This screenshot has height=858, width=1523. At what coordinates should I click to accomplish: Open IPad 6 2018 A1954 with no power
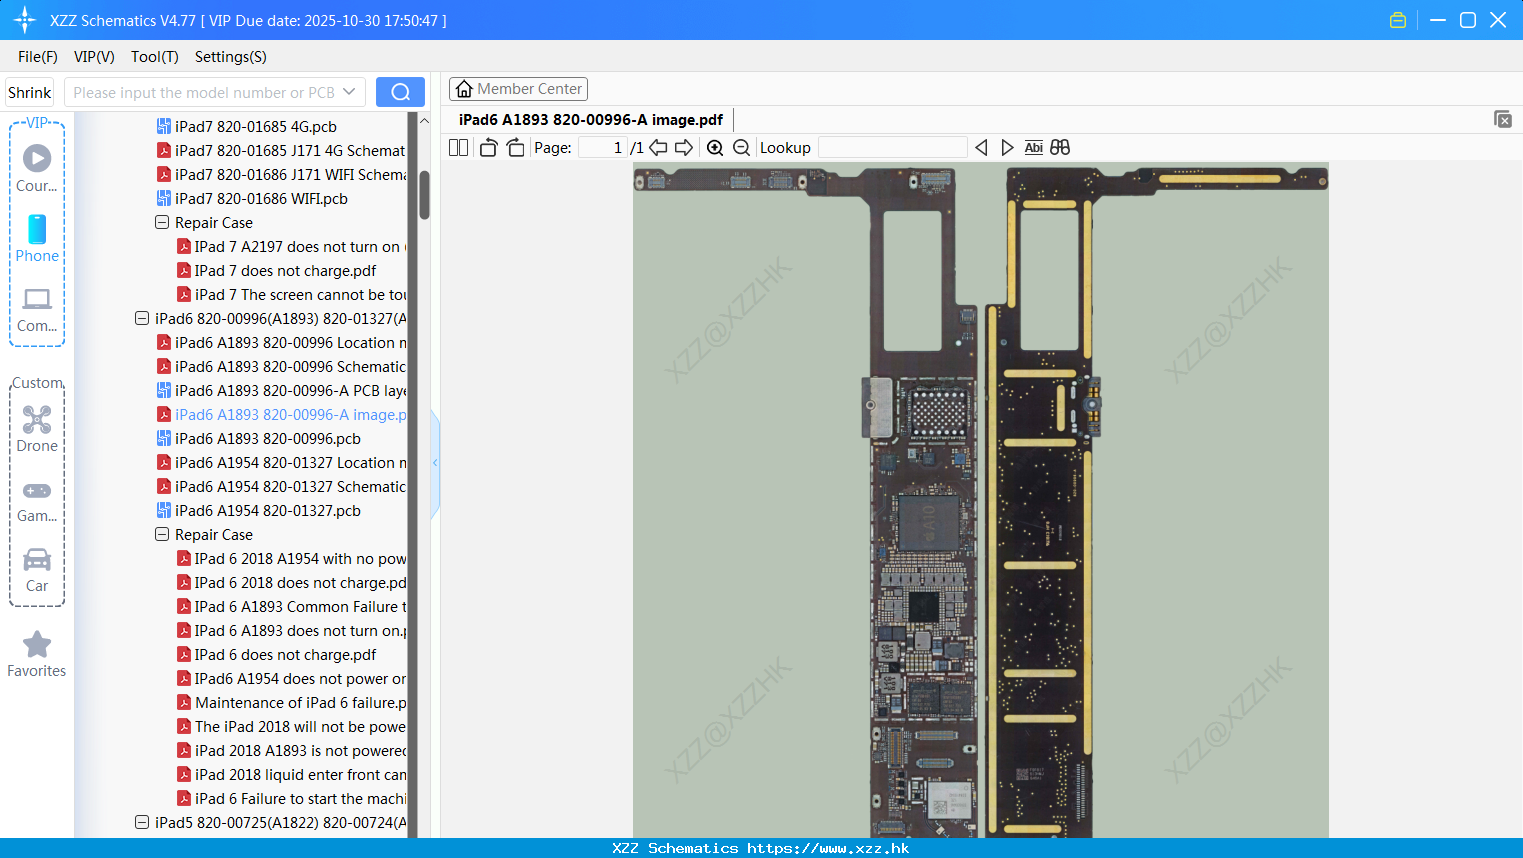tap(291, 558)
